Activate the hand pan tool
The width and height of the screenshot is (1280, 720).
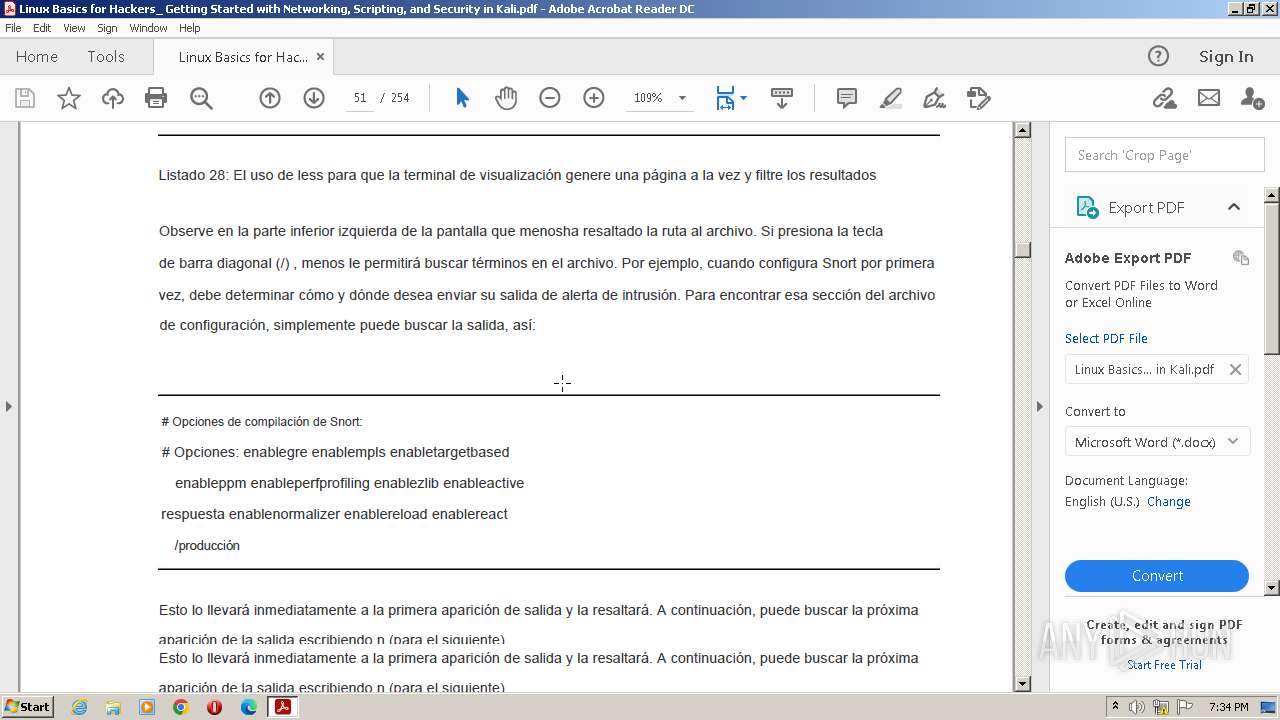click(506, 98)
